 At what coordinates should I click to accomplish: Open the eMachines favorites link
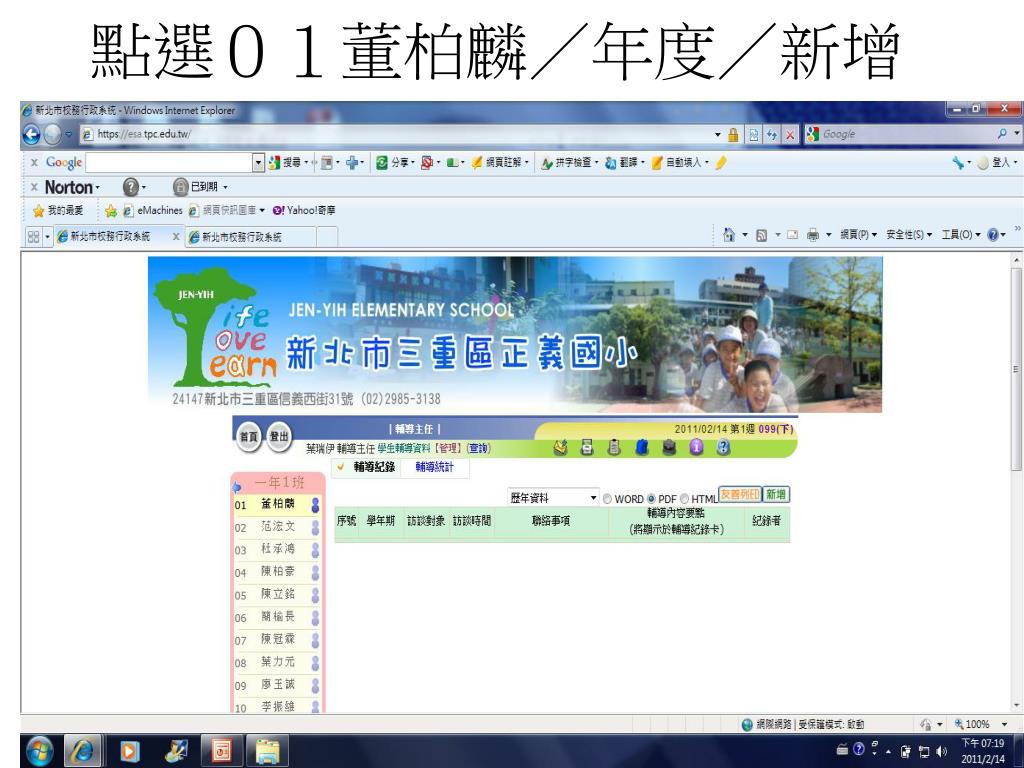153,210
